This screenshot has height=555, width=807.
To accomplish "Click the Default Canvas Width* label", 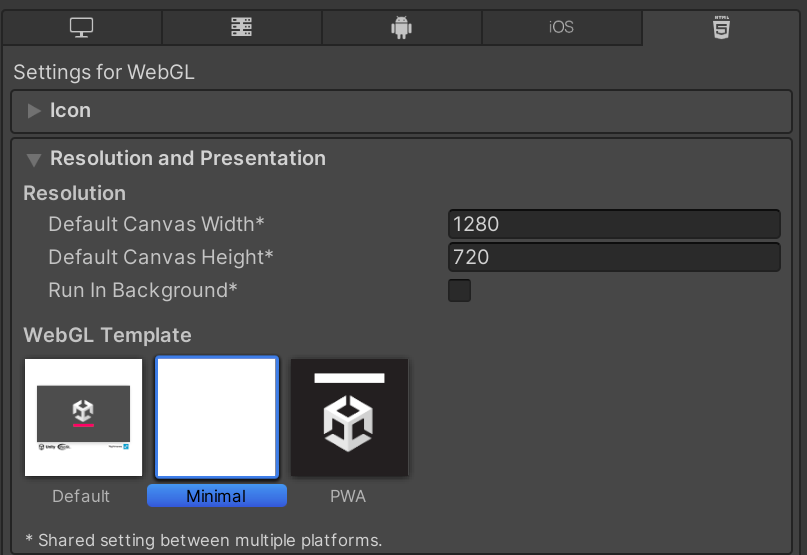I will point(156,224).
